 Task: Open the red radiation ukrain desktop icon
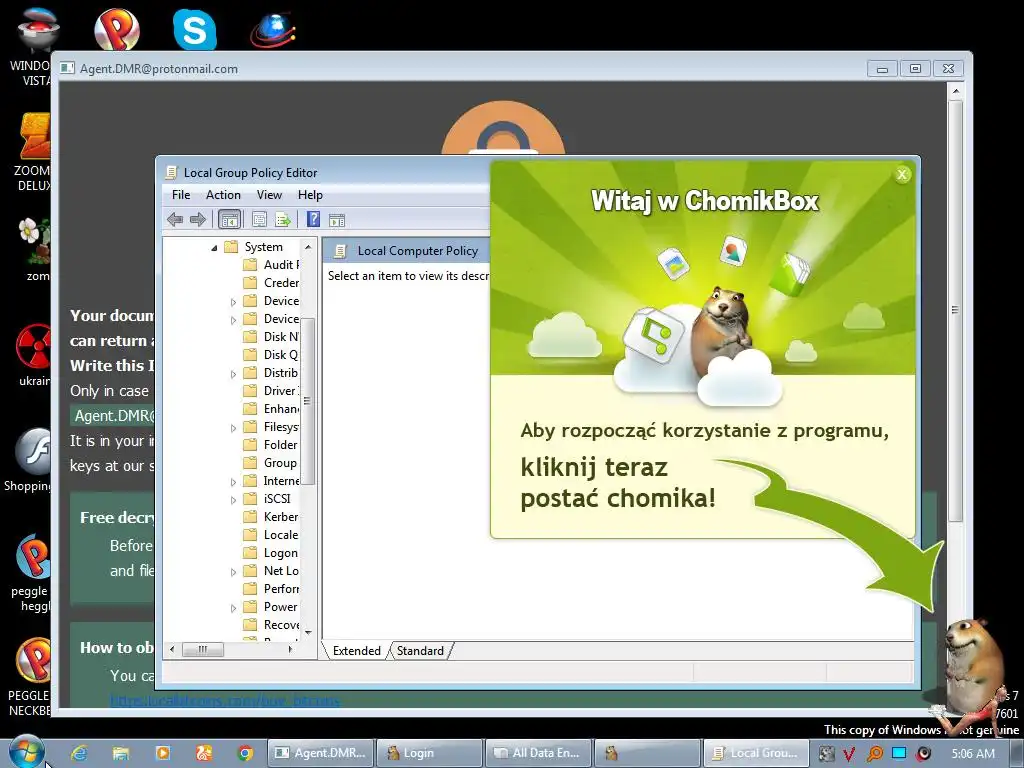(33, 355)
